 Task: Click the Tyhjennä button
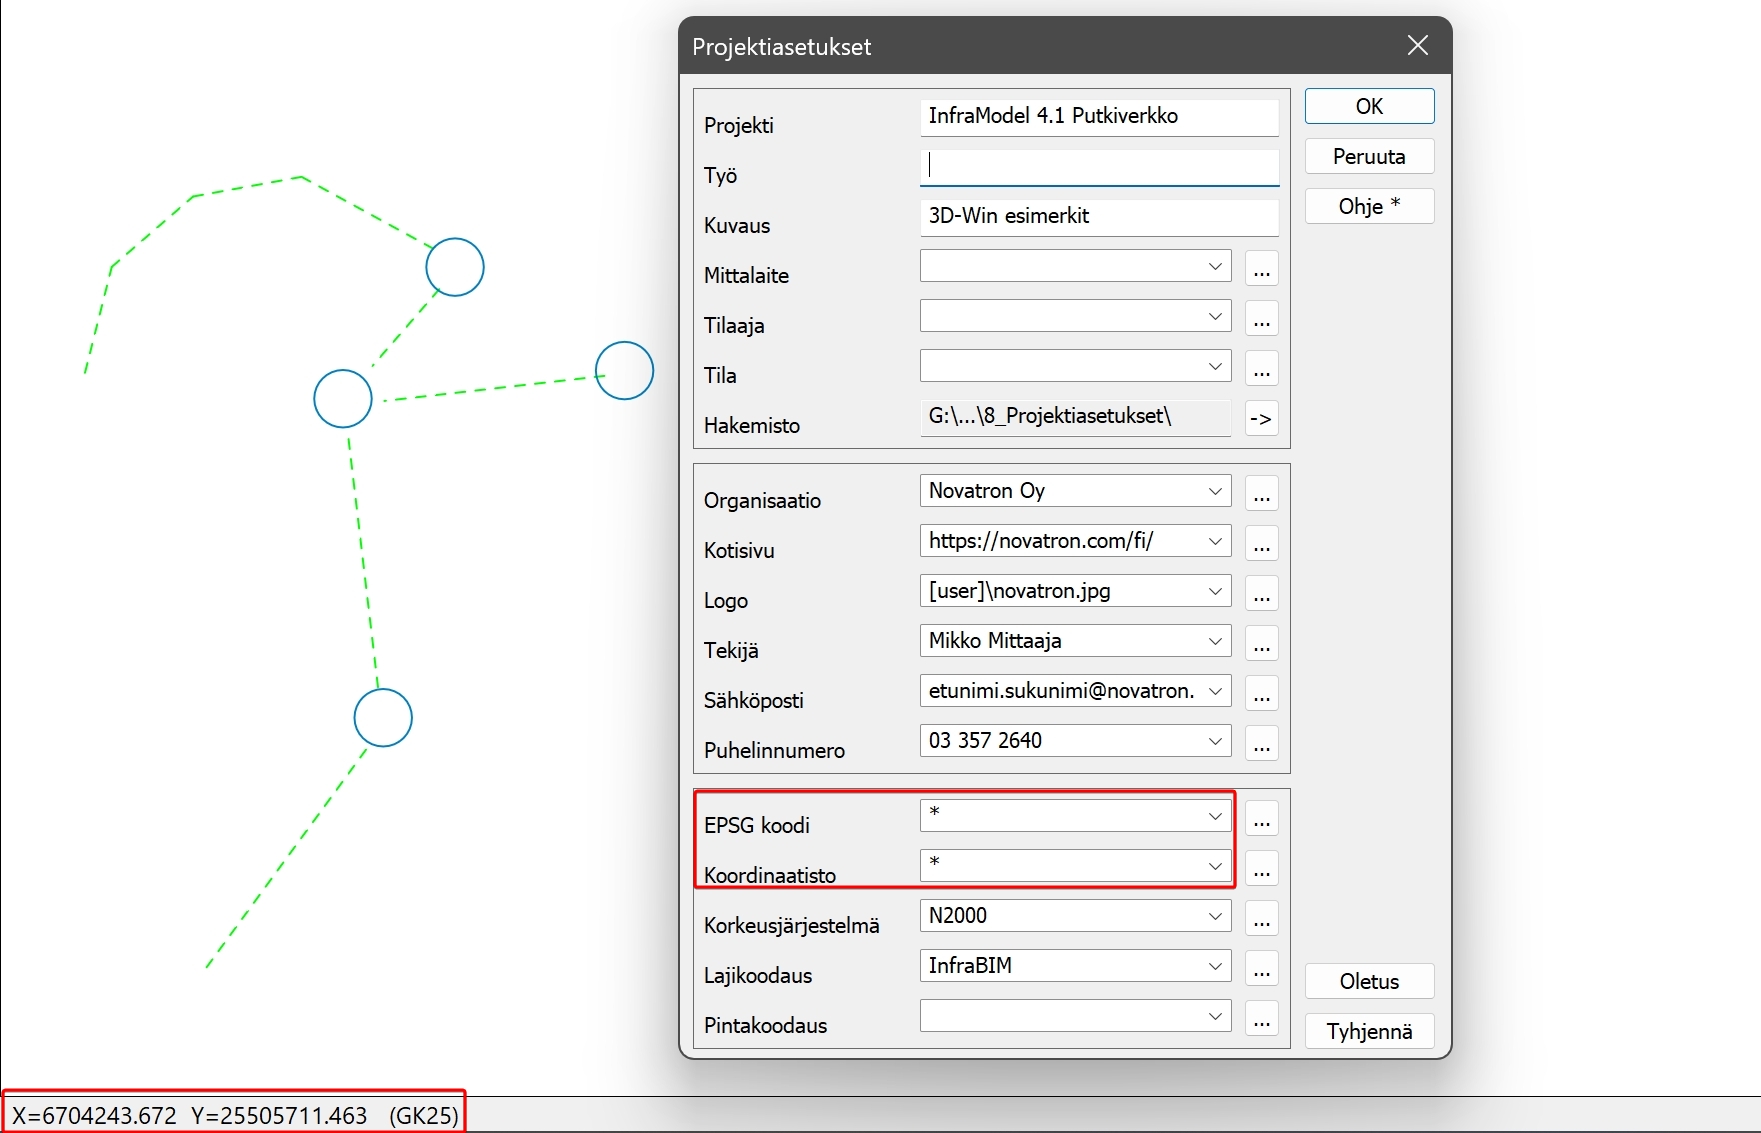[1369, 1031]
